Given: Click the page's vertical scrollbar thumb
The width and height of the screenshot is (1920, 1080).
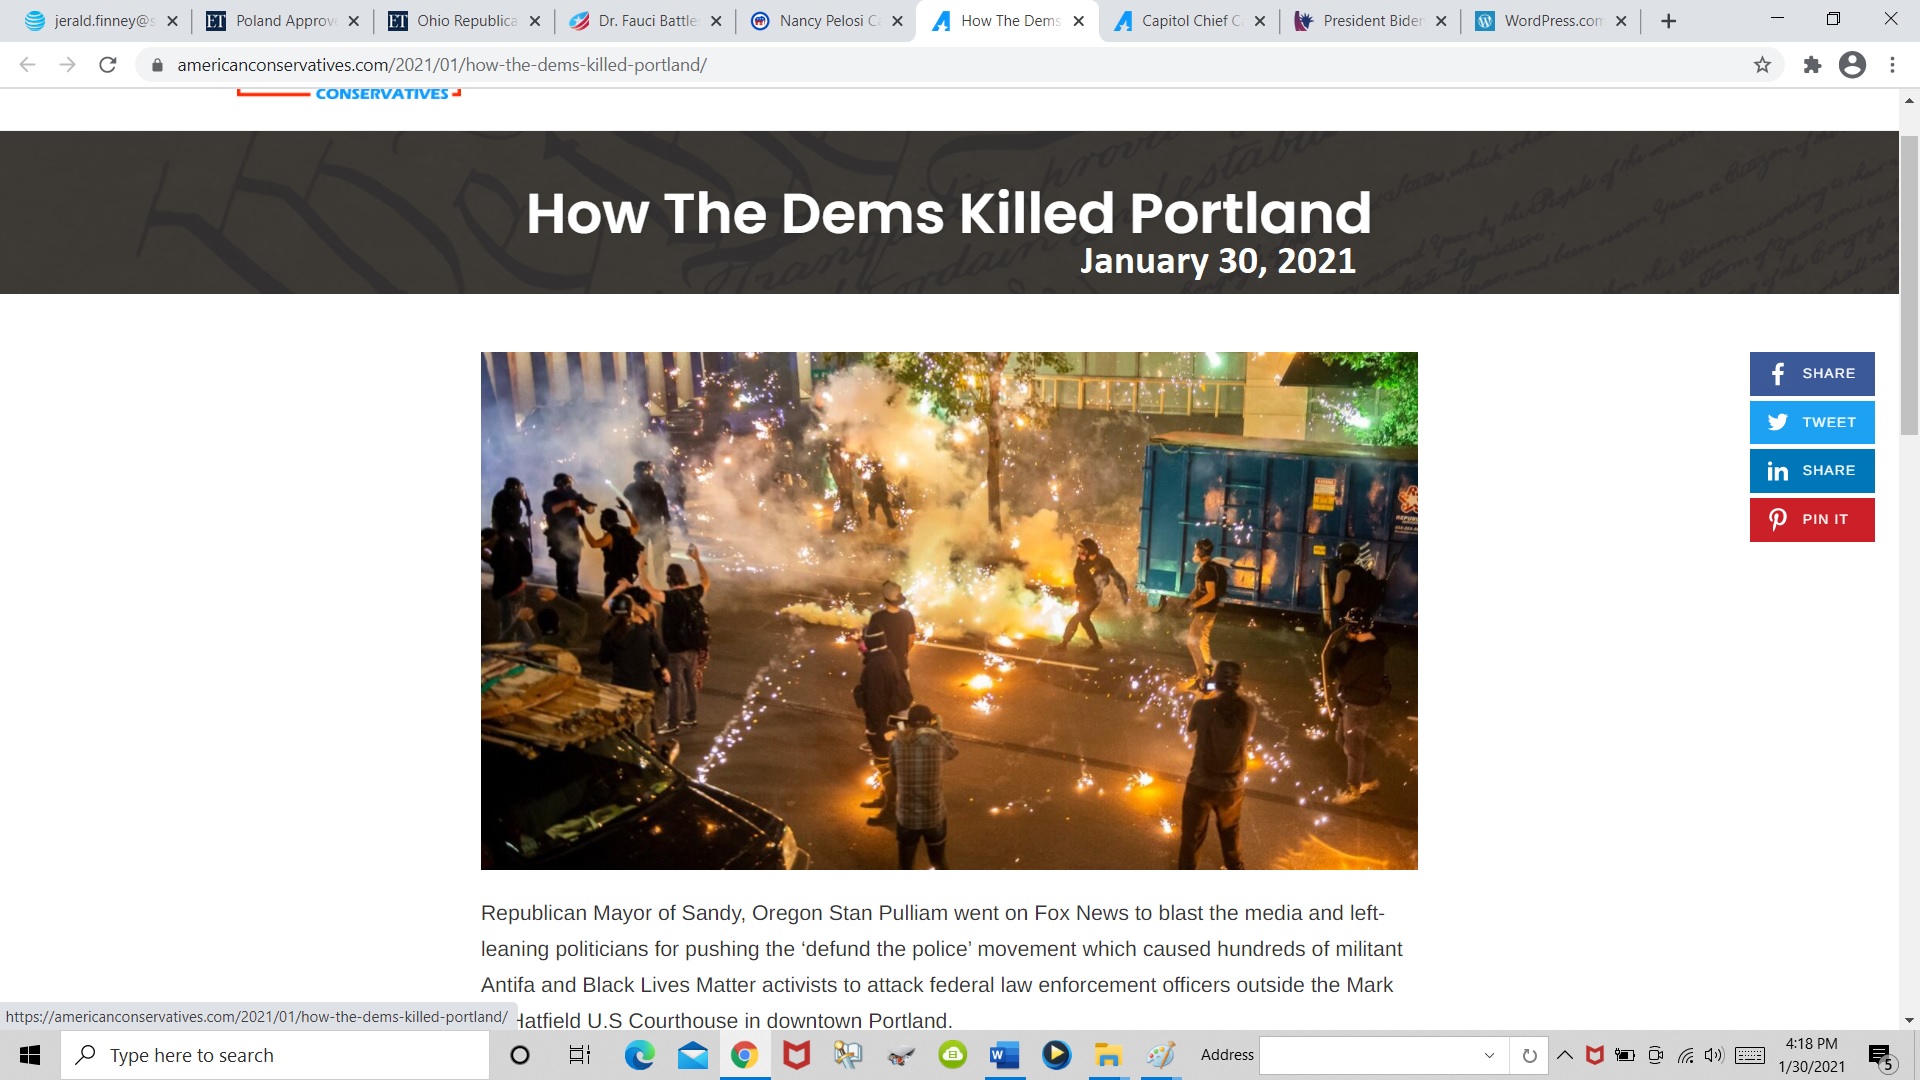Looking at the screenshot, I should [1909, 285].
